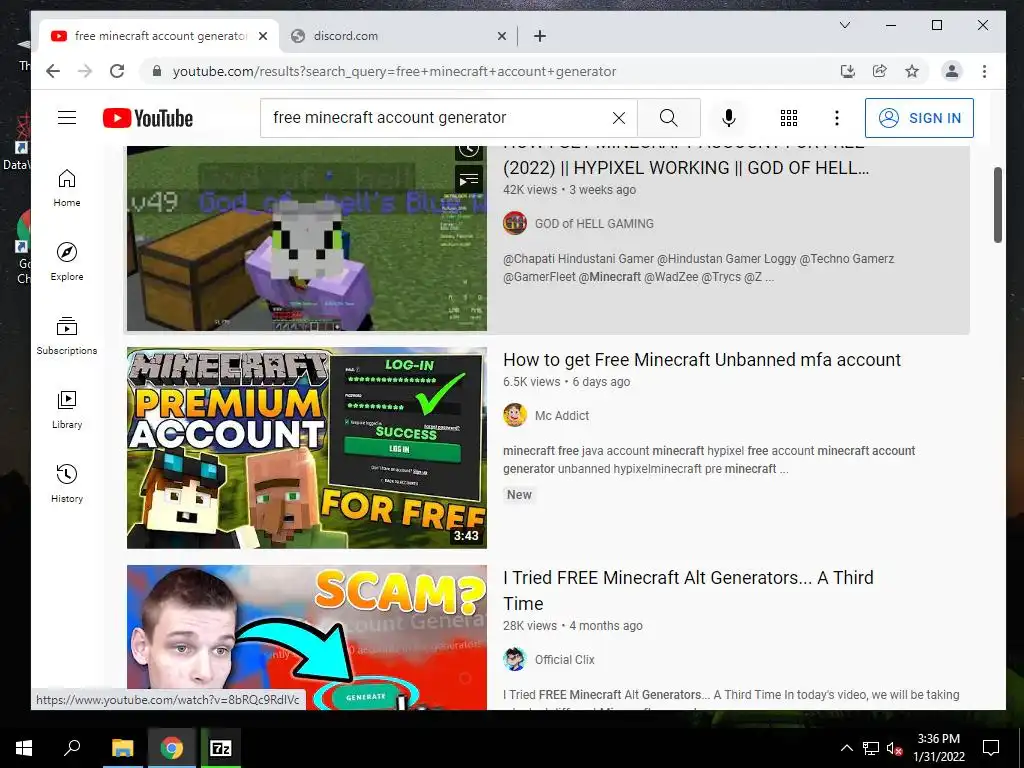Open Subscriptions in the sidebar
1024x768 pixels.
click(67, 336)
